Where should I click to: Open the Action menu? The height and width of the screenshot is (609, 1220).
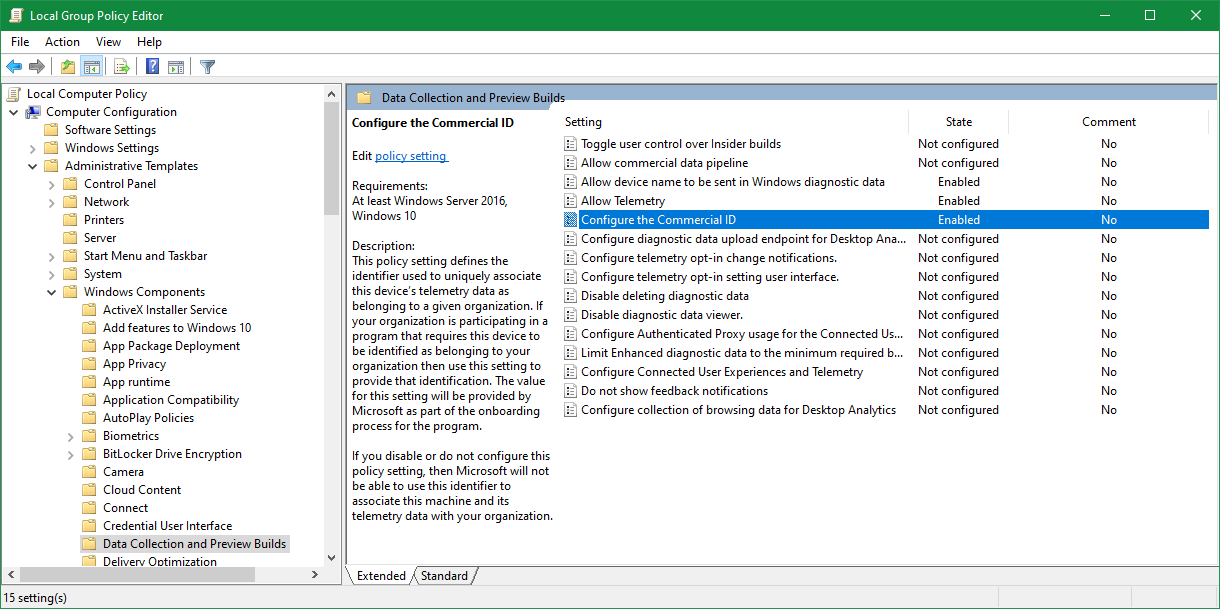tap(62, 42)
